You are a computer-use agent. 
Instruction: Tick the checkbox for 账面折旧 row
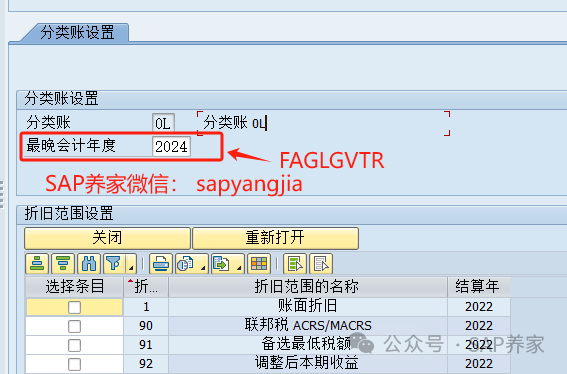(74, 307)
